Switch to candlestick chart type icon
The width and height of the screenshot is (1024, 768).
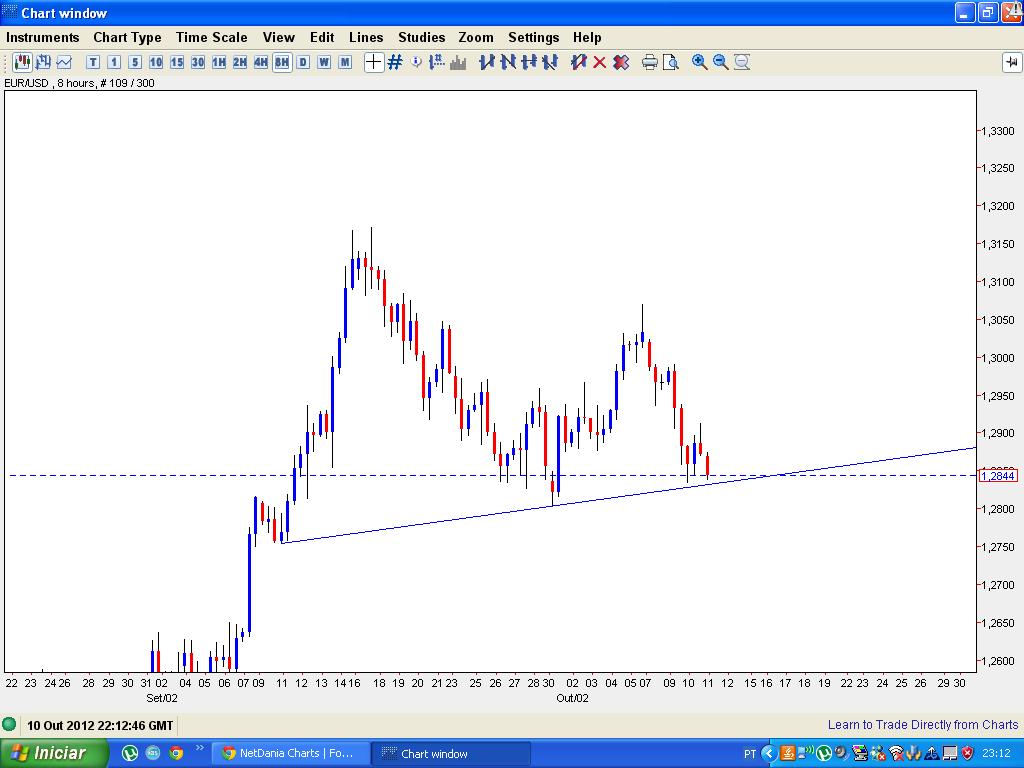[22, 62]
